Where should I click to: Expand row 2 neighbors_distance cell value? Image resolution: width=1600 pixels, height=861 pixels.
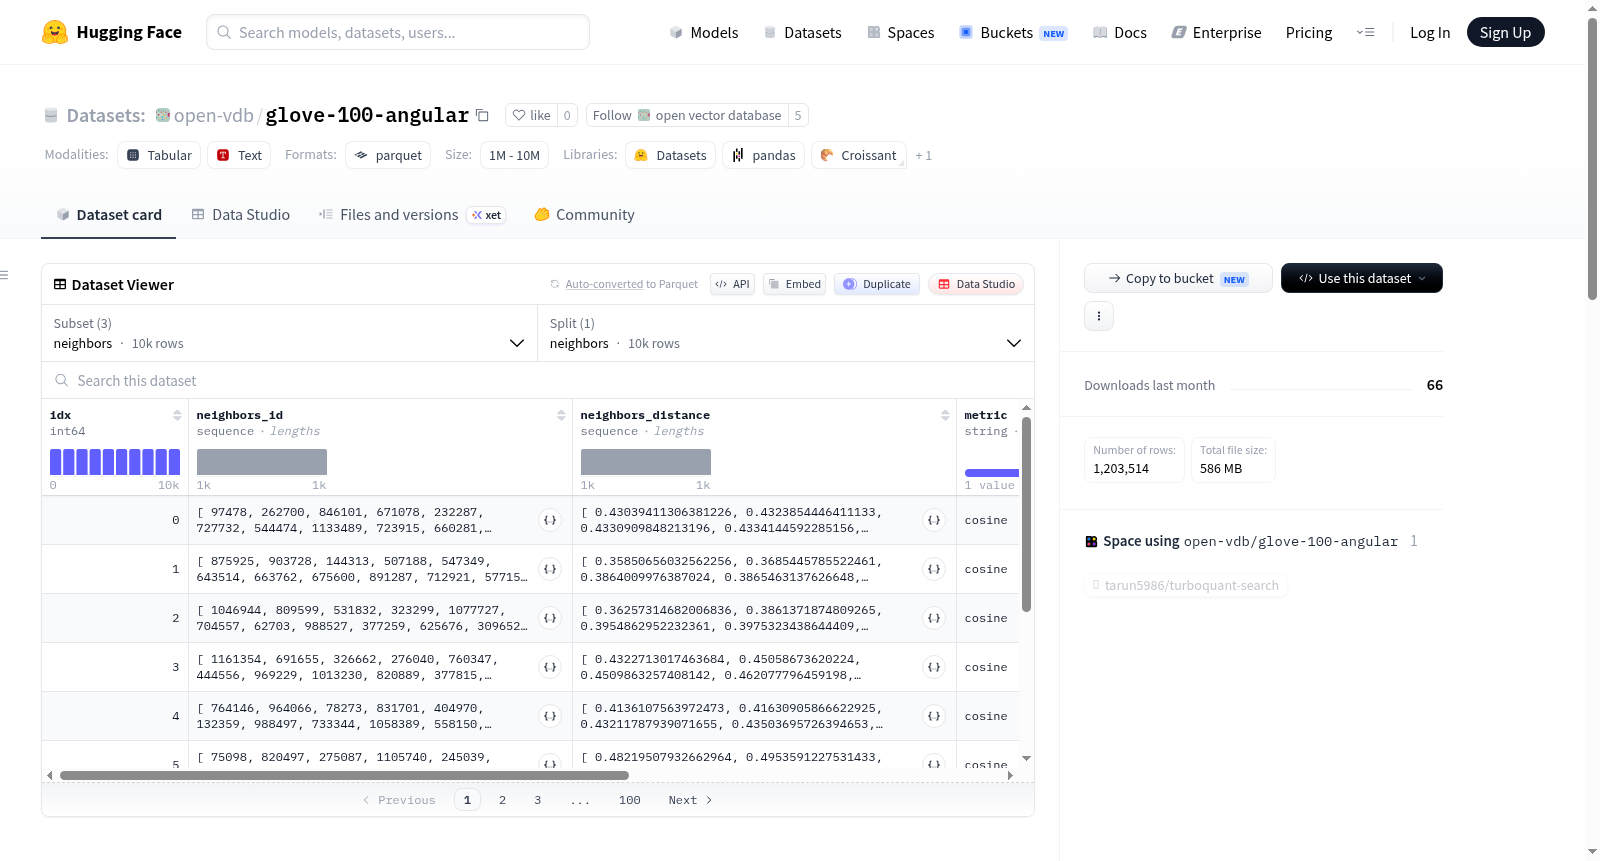[x=934, y=618]
